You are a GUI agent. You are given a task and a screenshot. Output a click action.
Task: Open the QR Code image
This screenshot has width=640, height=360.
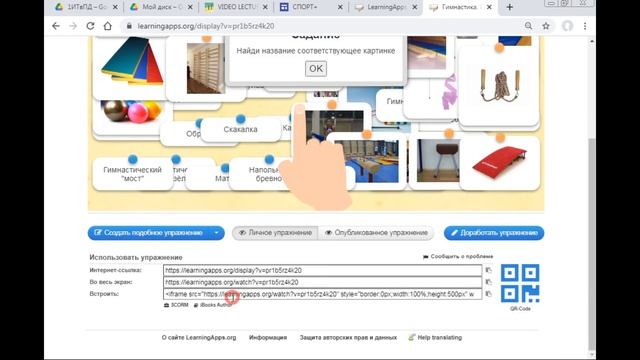click(520, 284)
